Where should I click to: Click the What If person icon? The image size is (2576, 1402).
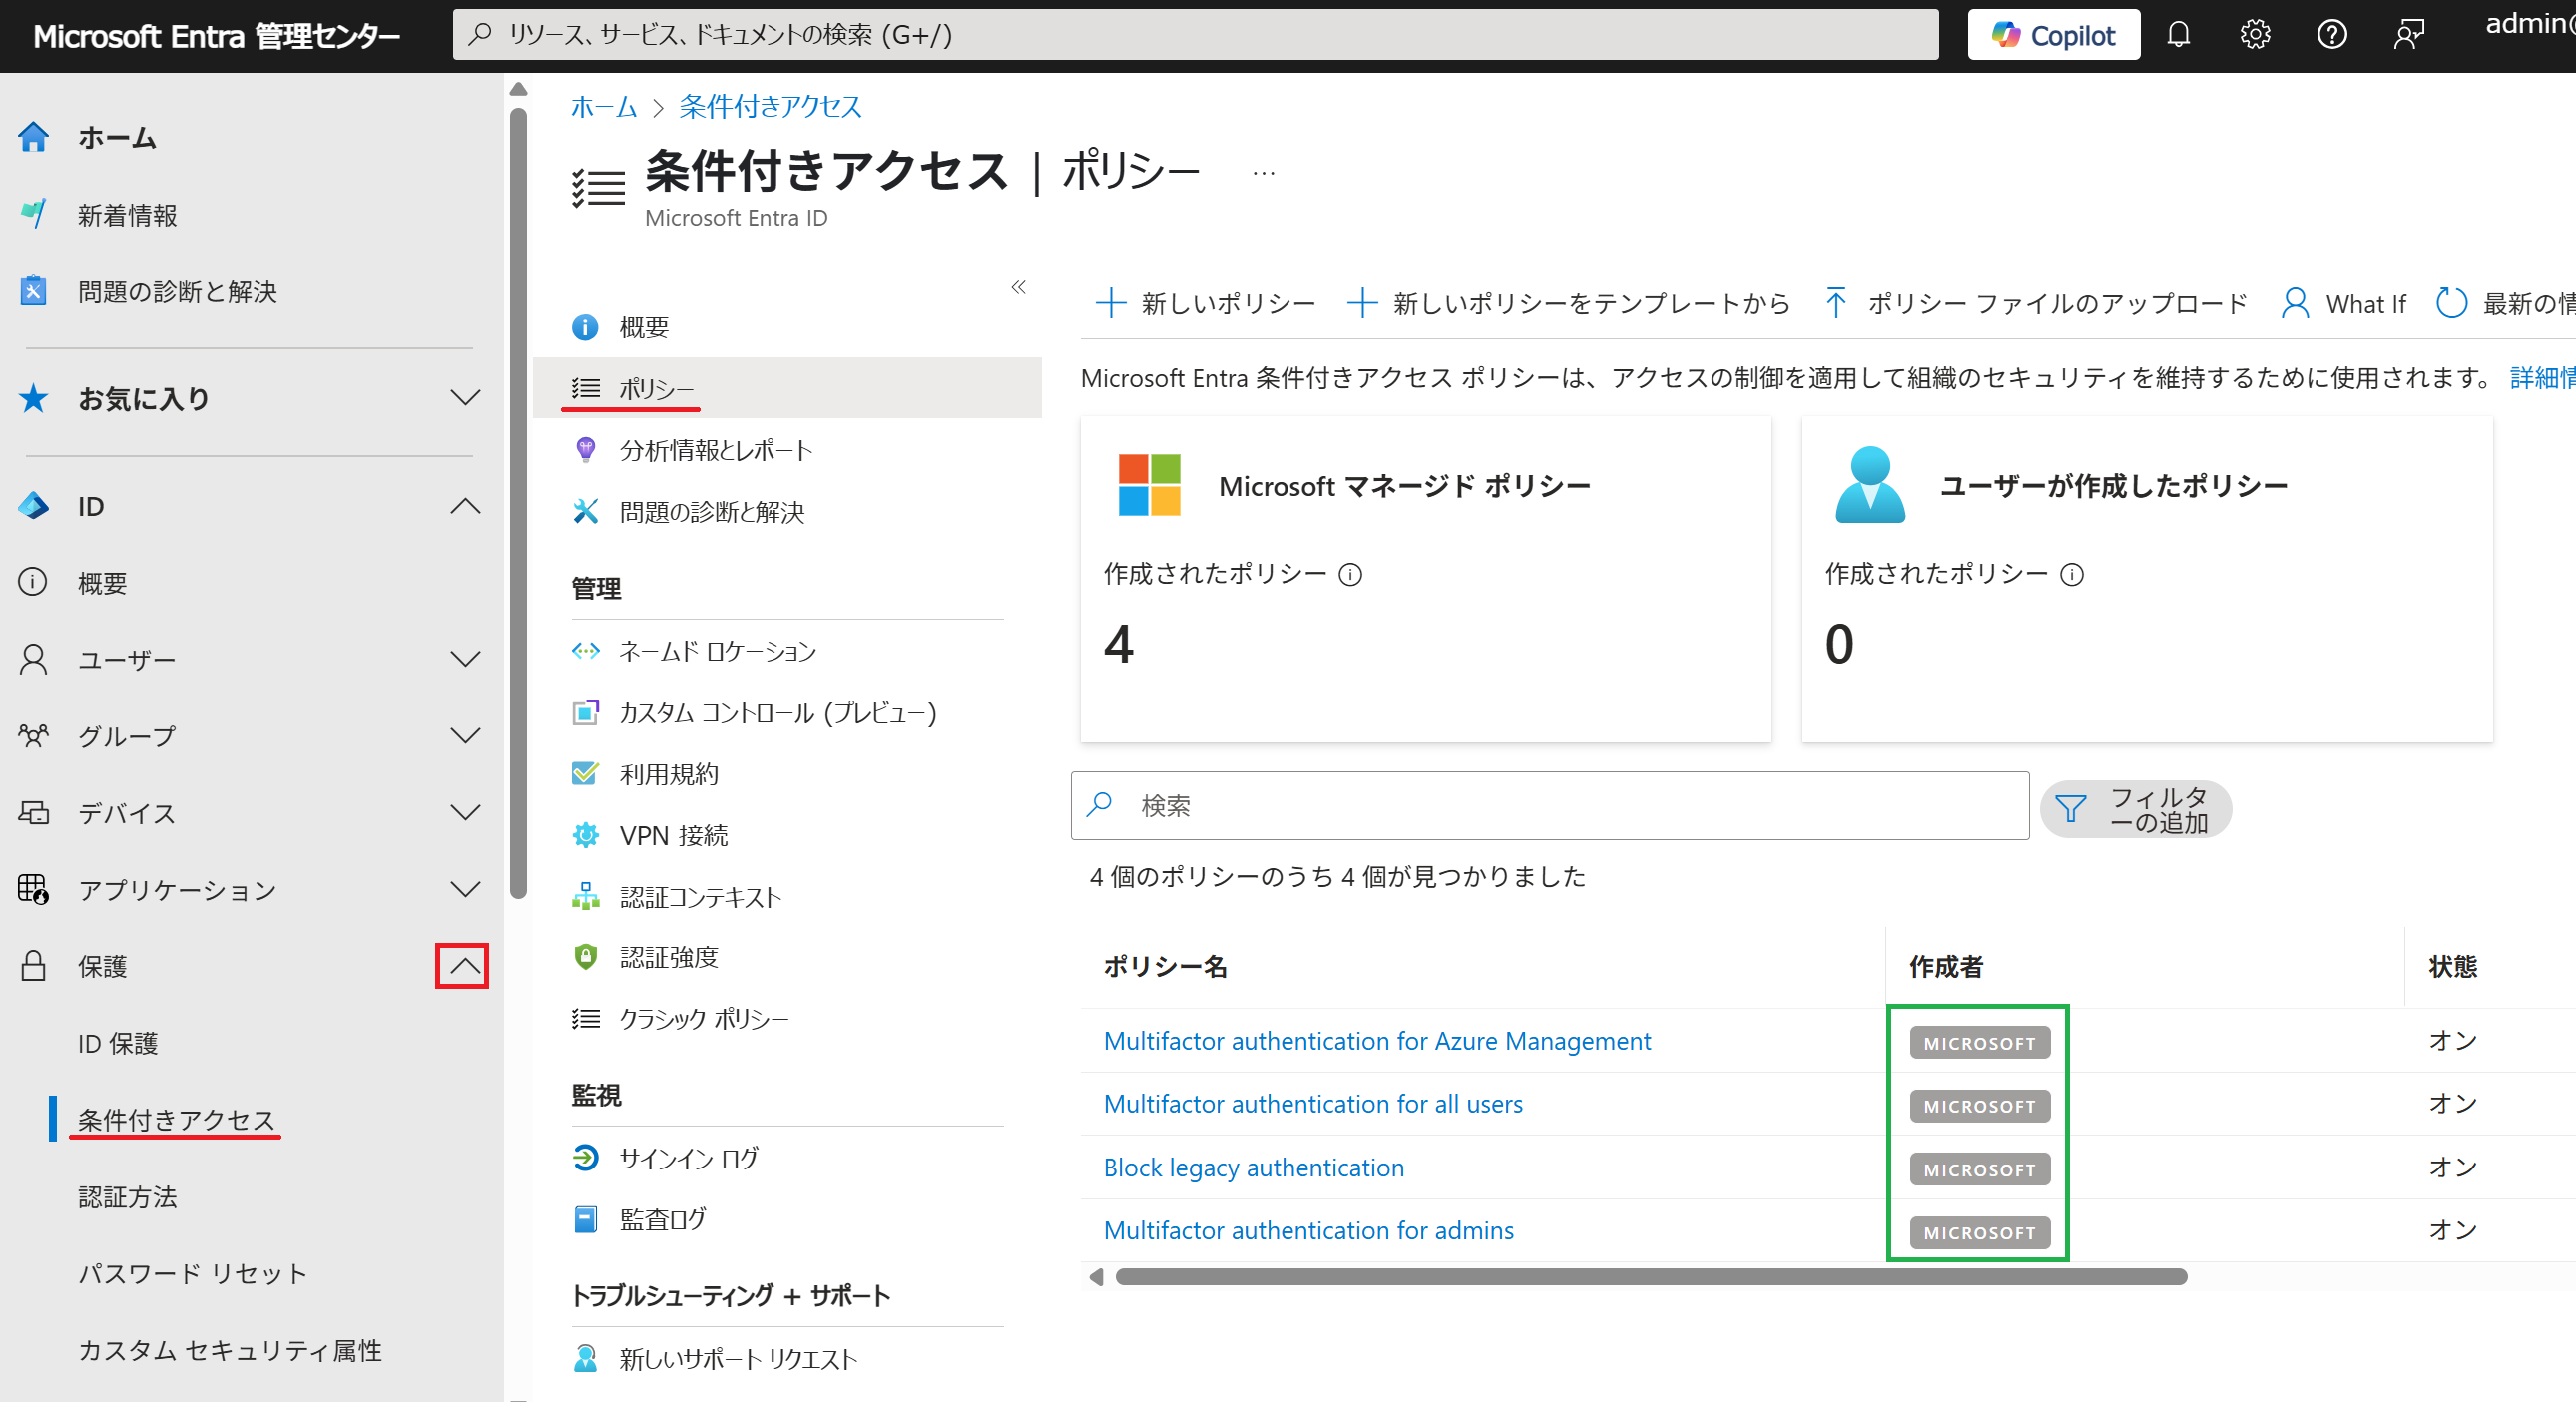pyautogui.click(x=2294, y=304)
